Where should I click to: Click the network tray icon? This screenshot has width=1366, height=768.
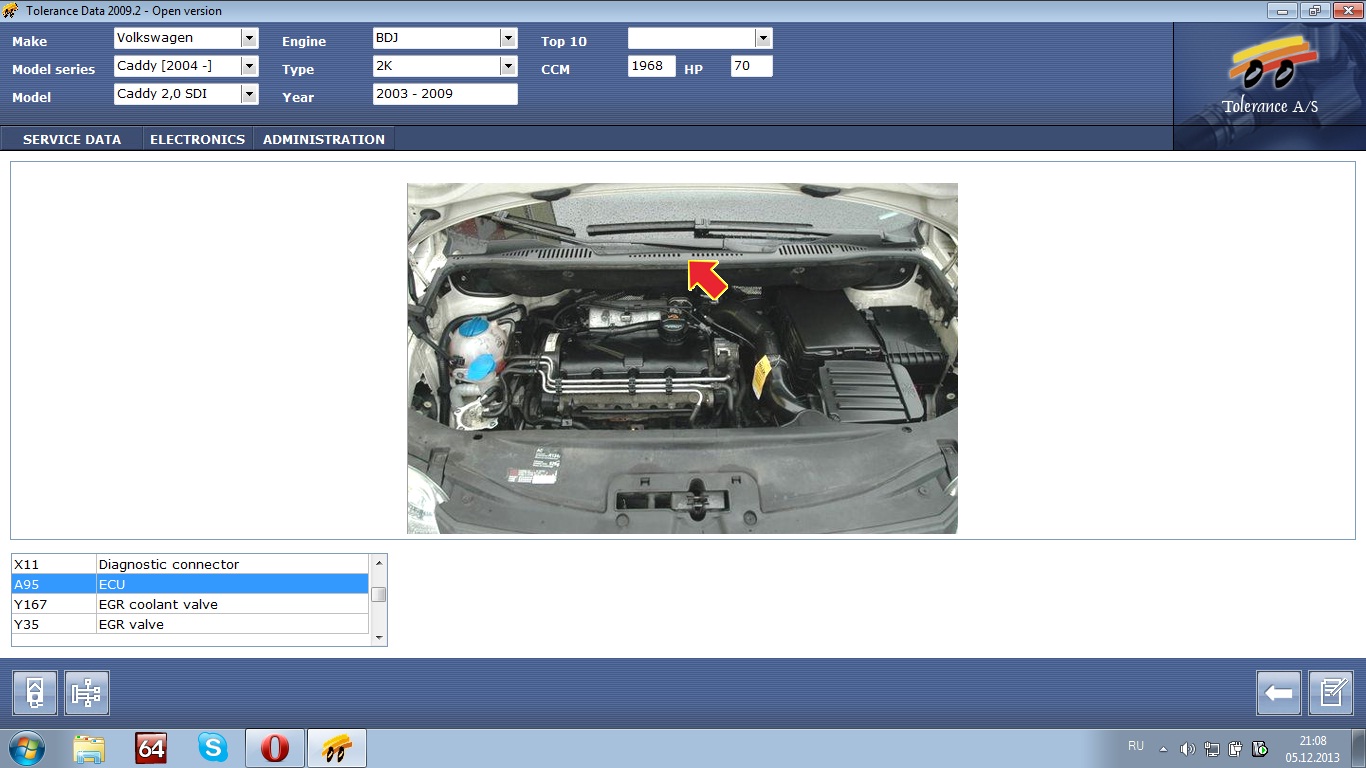click(x=1212, y=749)
